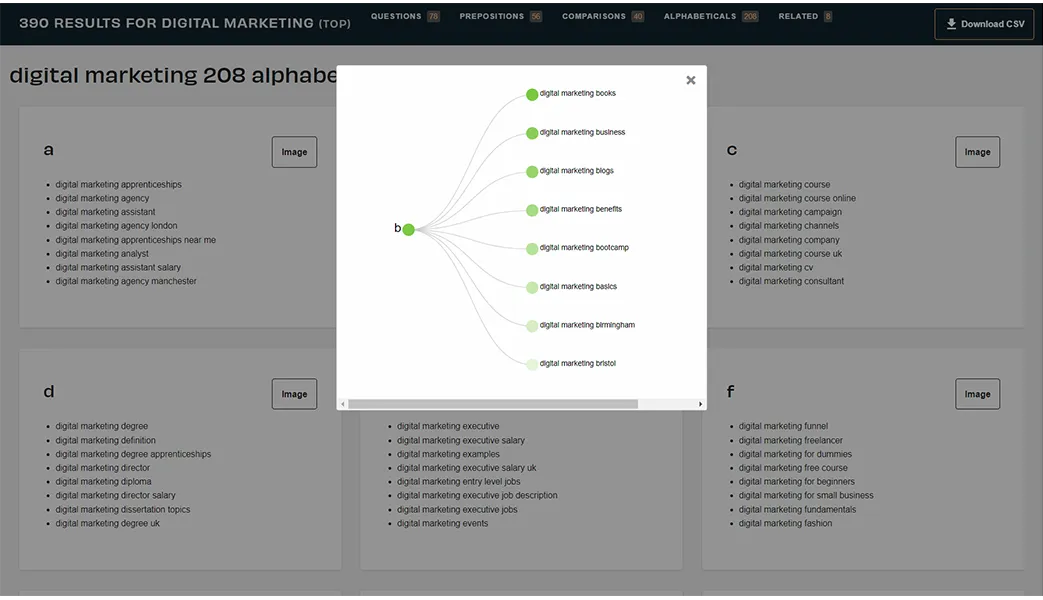
Task: Click the node for digital marketing books
Action: click(x=532, y=94)
